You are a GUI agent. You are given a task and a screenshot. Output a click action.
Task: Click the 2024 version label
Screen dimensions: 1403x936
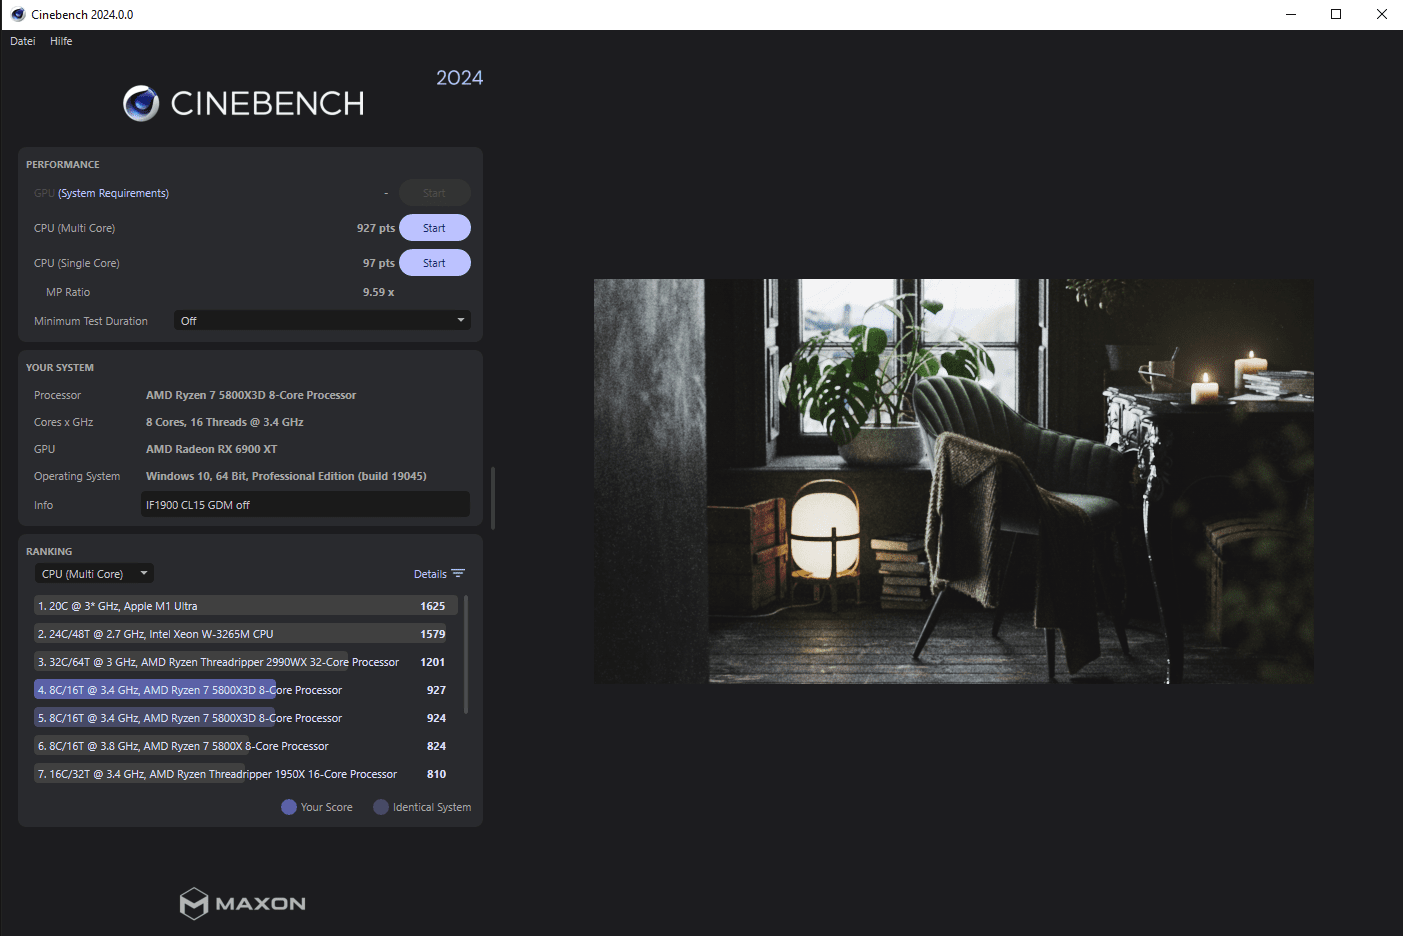click(459, 78)
